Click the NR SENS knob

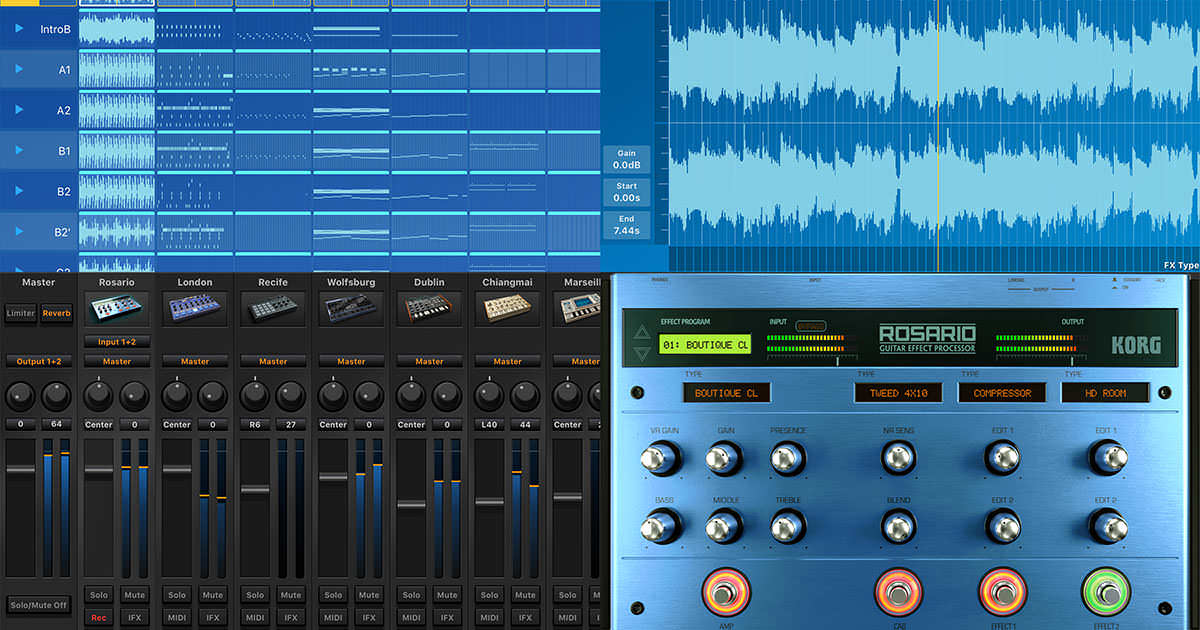point(898,459)
